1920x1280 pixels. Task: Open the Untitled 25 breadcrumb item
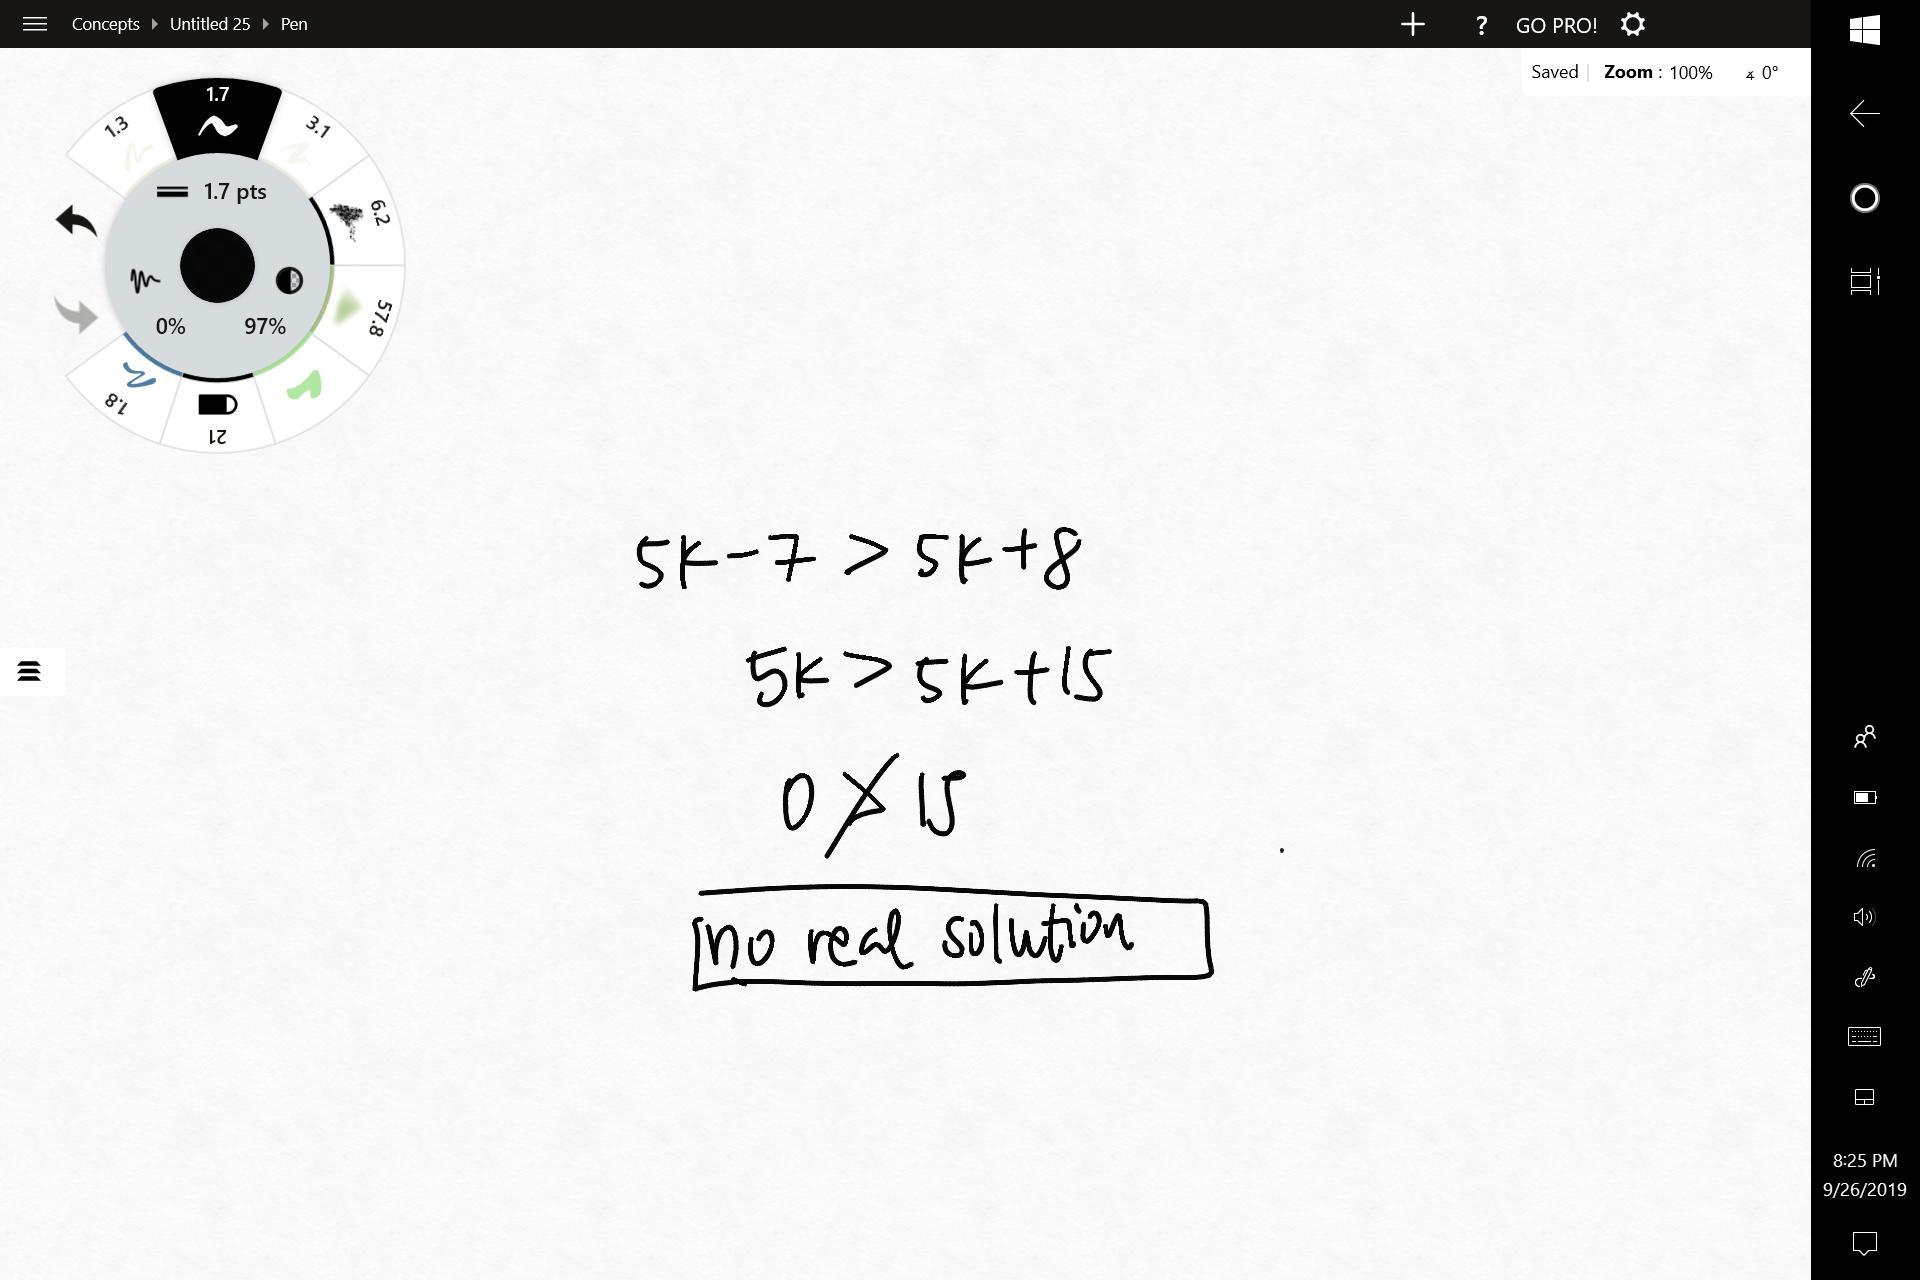tap(209, 24)
